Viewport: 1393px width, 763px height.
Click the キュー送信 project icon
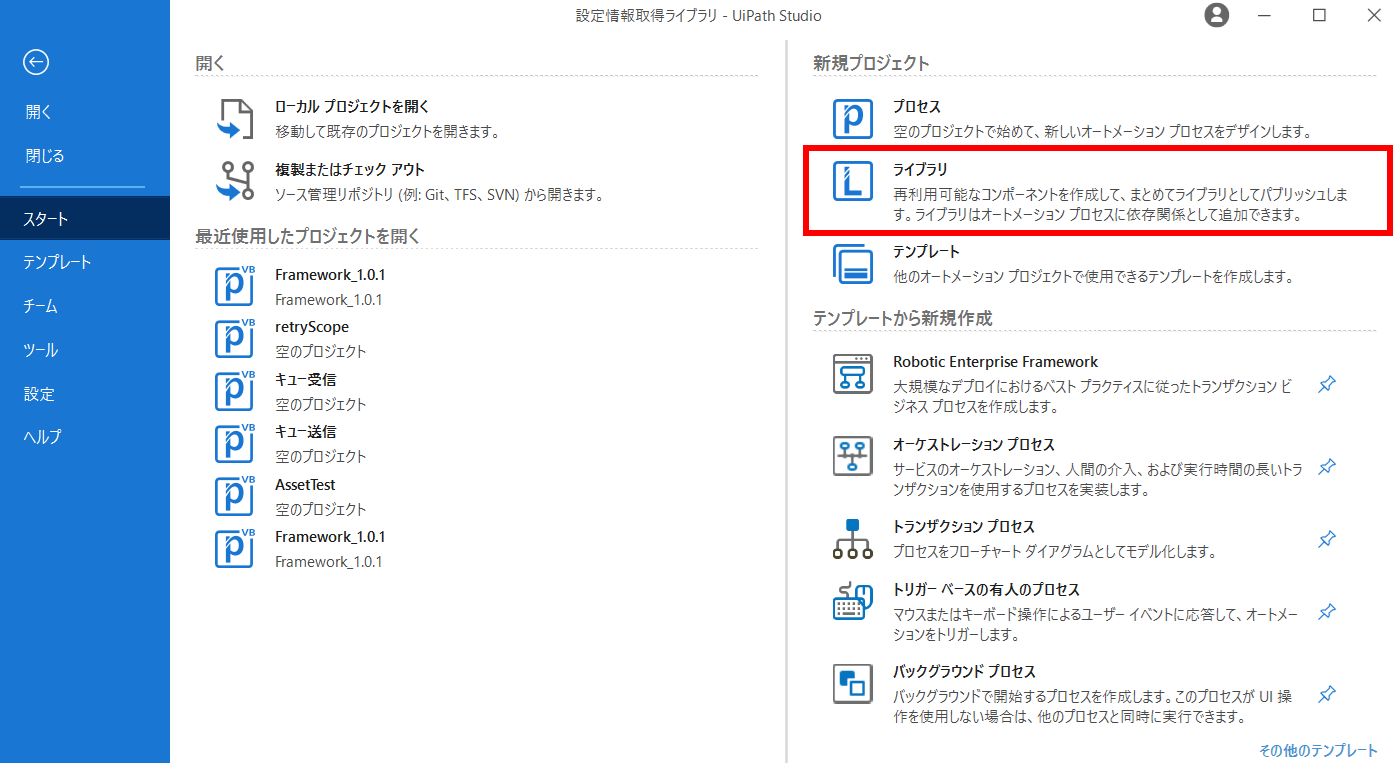pyautogui.click(x=236, y=443)
